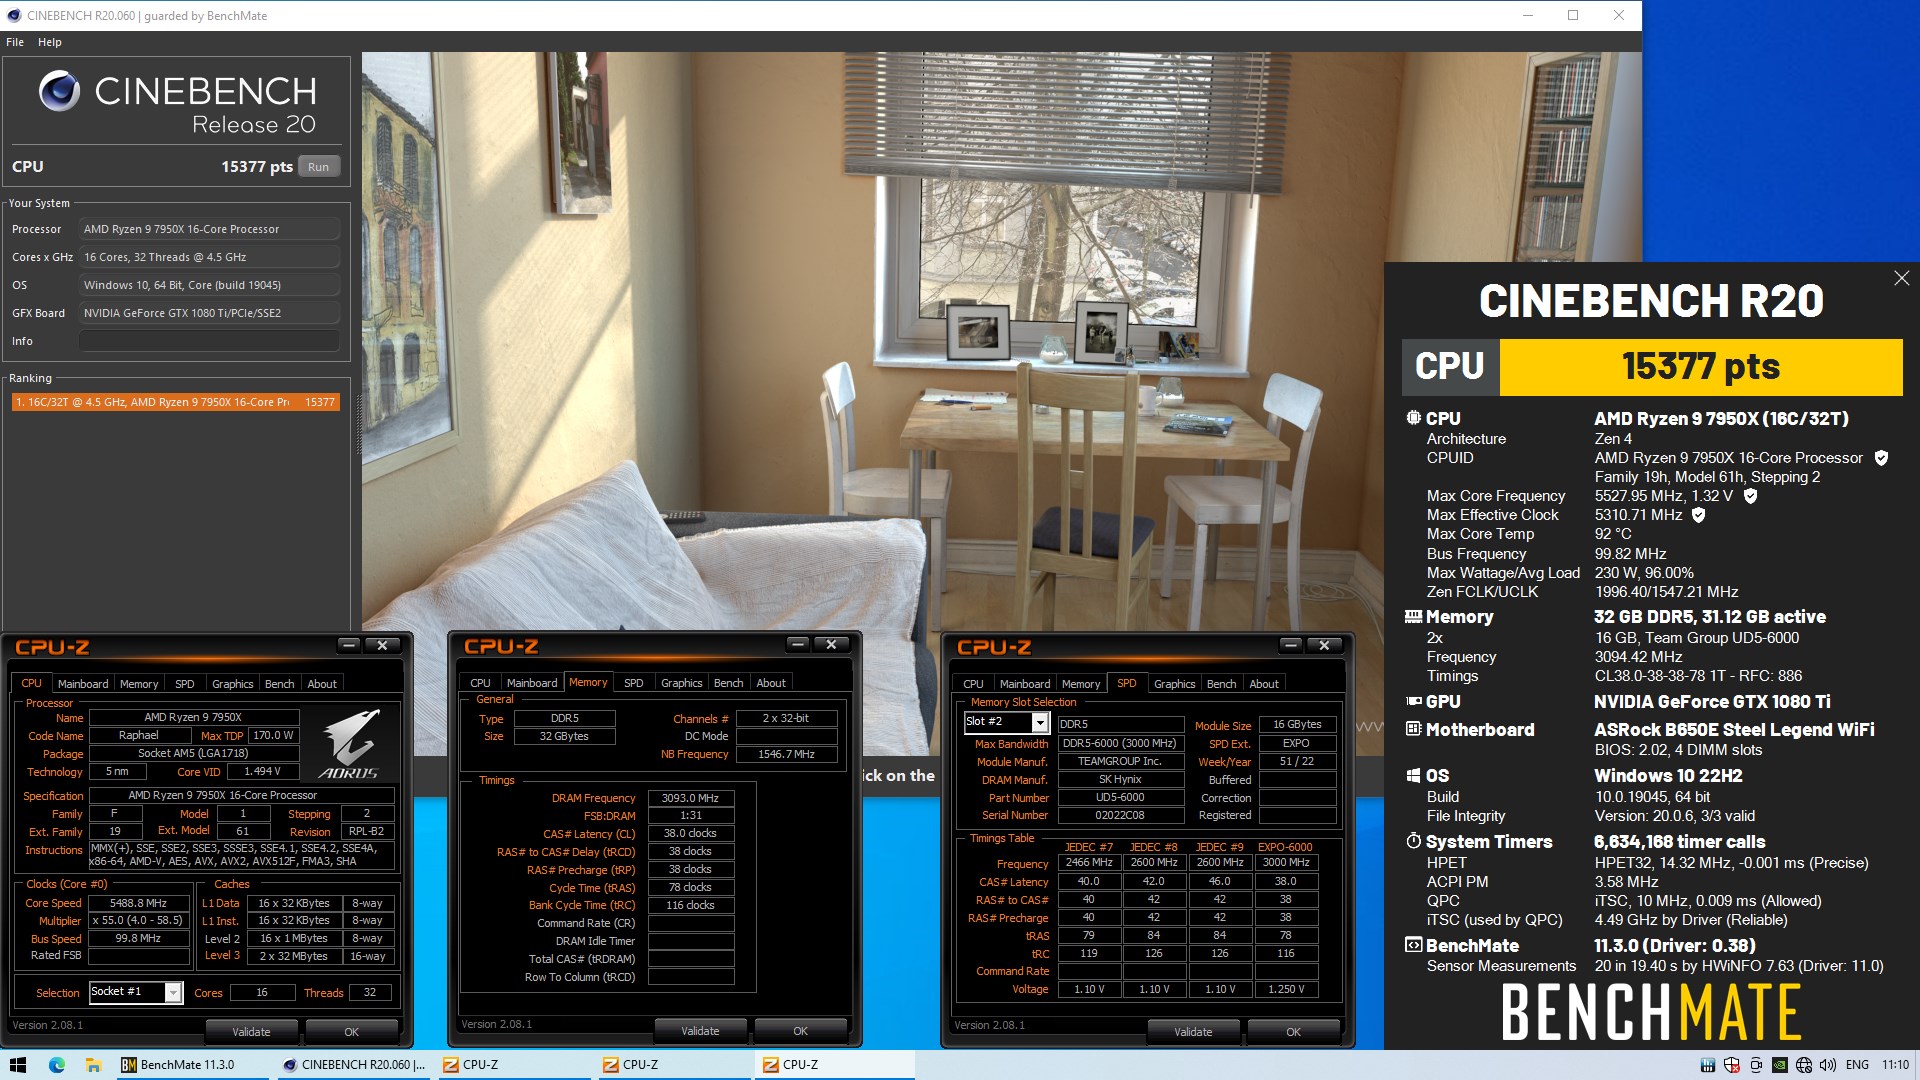The width and height of the screenshot is (1920, 1080).
Task: Click the network globe tray icon
Action: 1804,1065
